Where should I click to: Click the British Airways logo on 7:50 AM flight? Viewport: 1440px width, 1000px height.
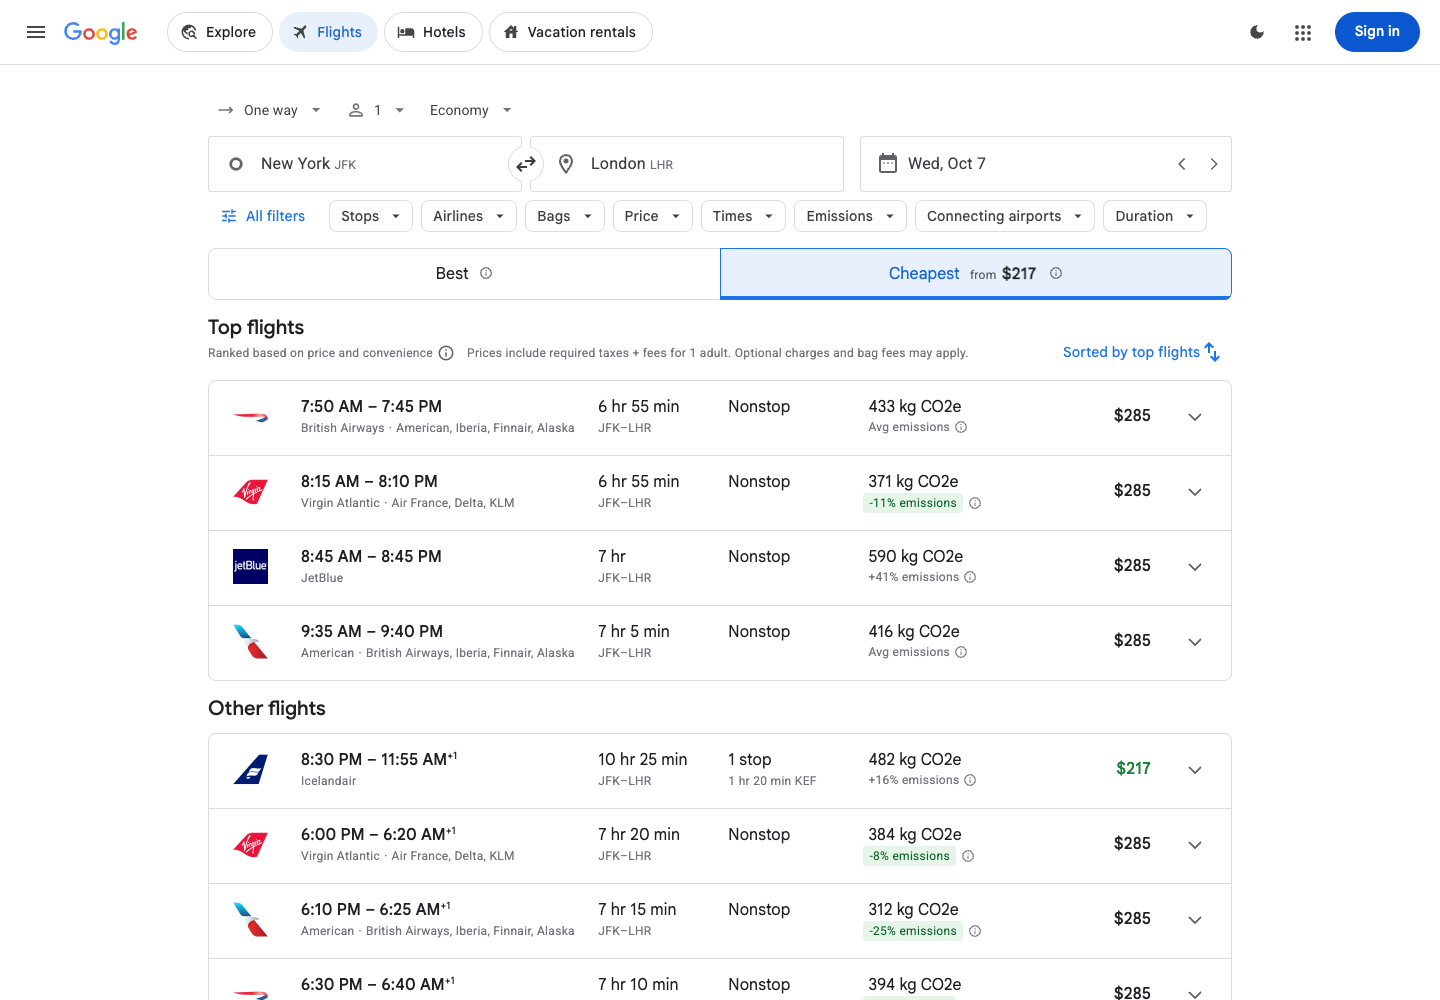pyautogui.click(x=250, y=417)
